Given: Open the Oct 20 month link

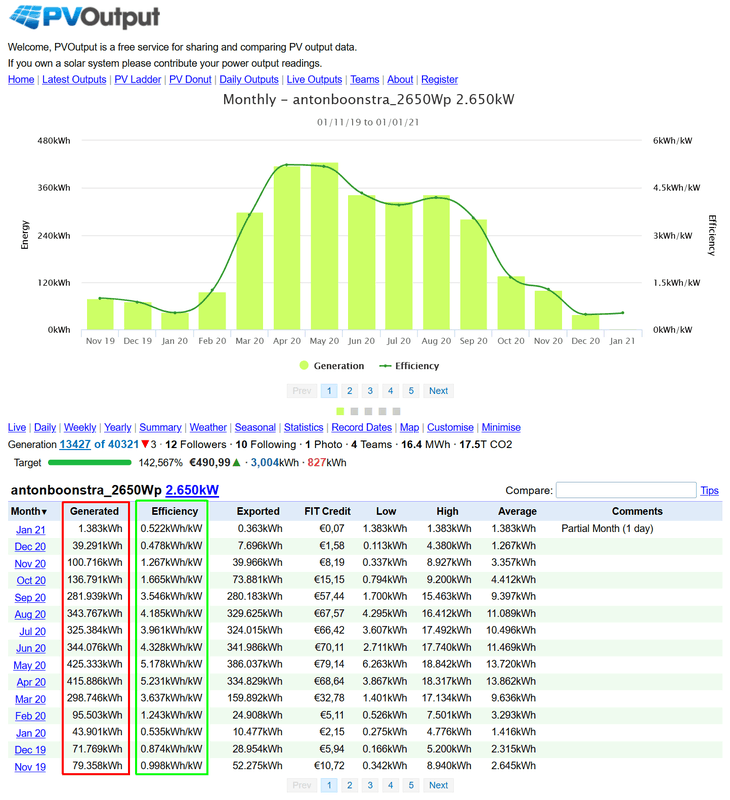Looking at the screenshot, I should click(x=31, y=581).
